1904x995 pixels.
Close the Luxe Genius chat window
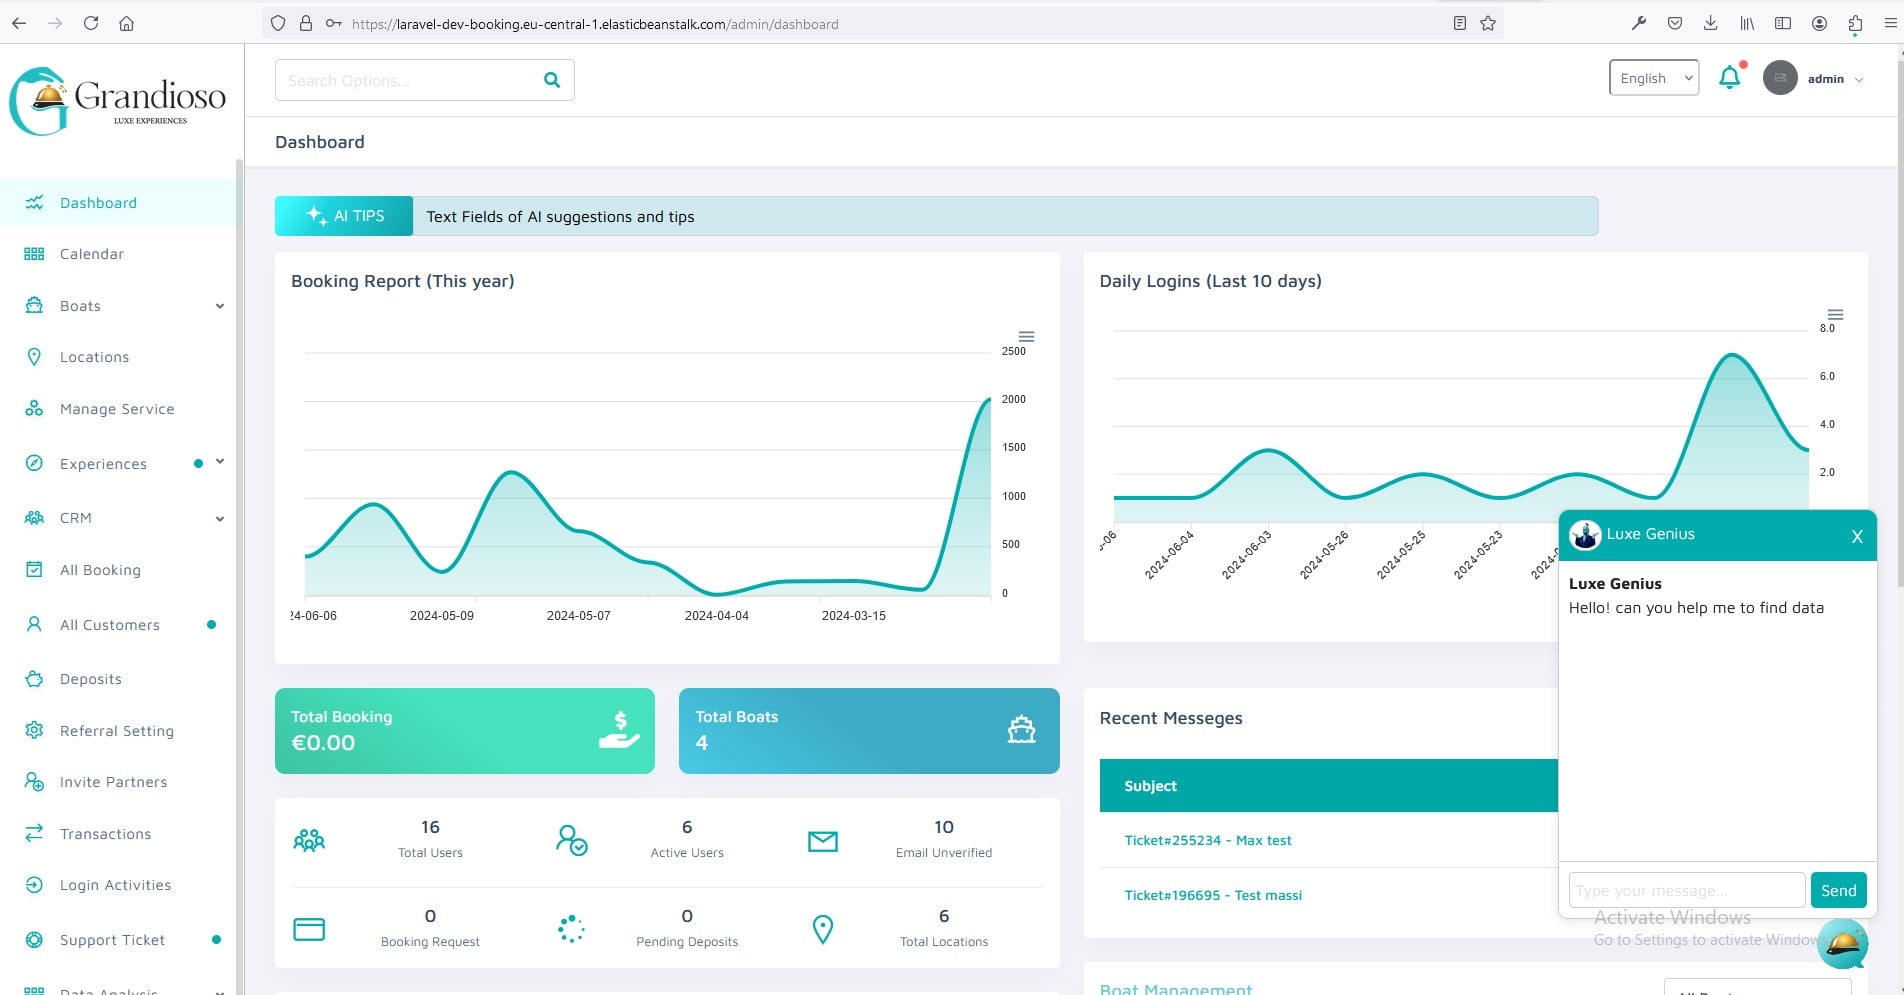click(x=1856, y=536)
